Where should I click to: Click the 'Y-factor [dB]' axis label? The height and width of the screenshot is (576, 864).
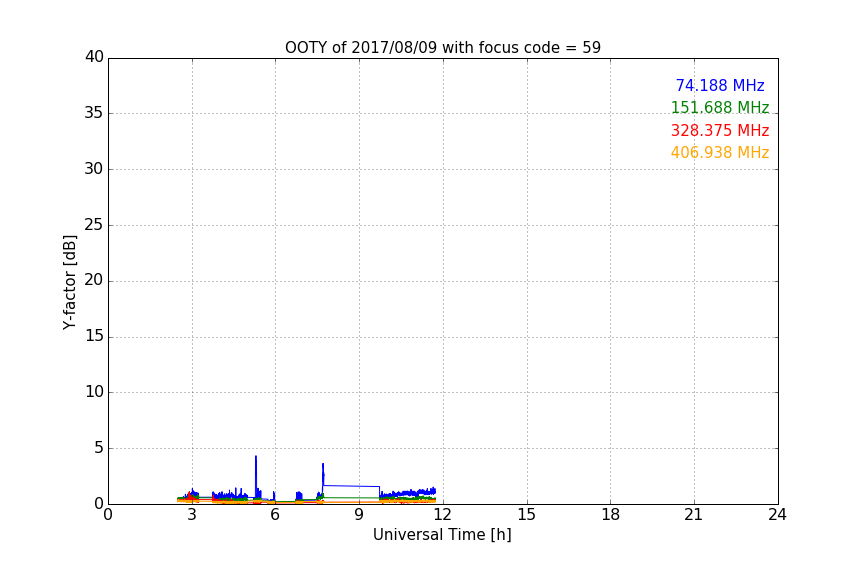pos(69,282)
